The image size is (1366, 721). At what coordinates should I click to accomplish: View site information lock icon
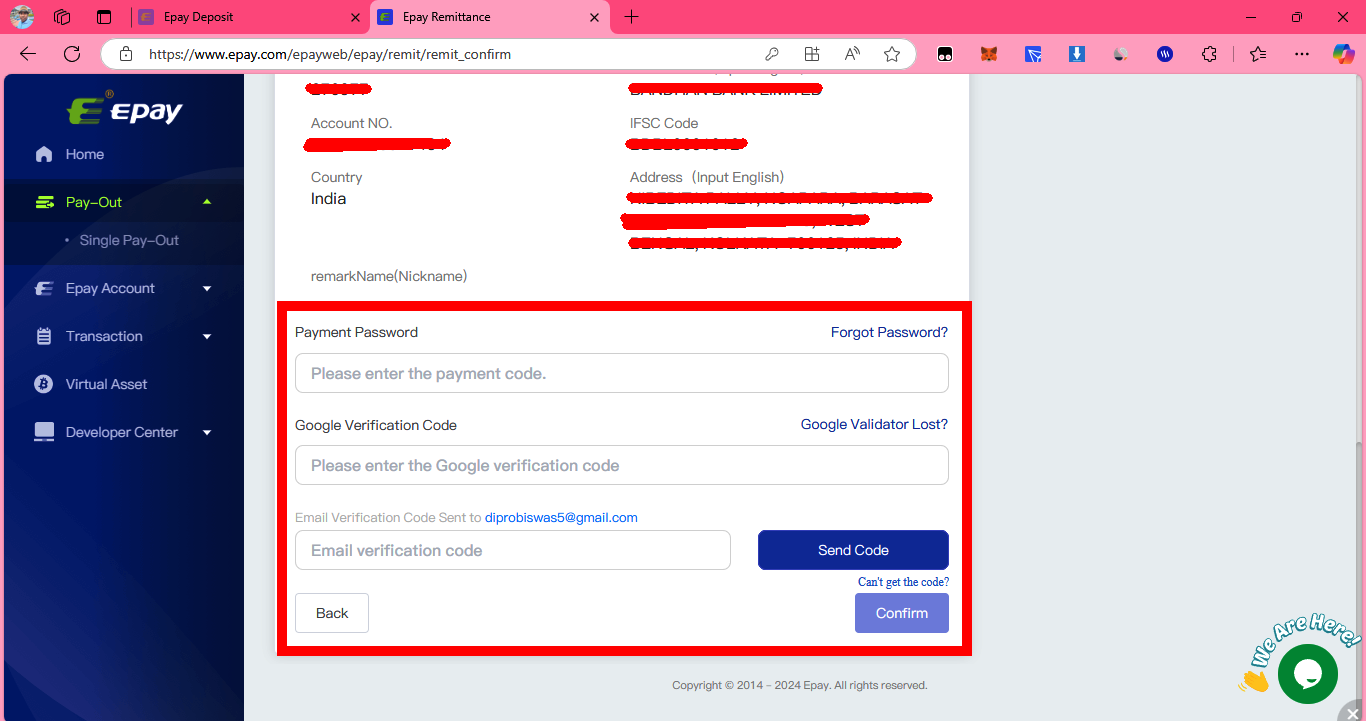pyautogui.click(x=125, y=54)
